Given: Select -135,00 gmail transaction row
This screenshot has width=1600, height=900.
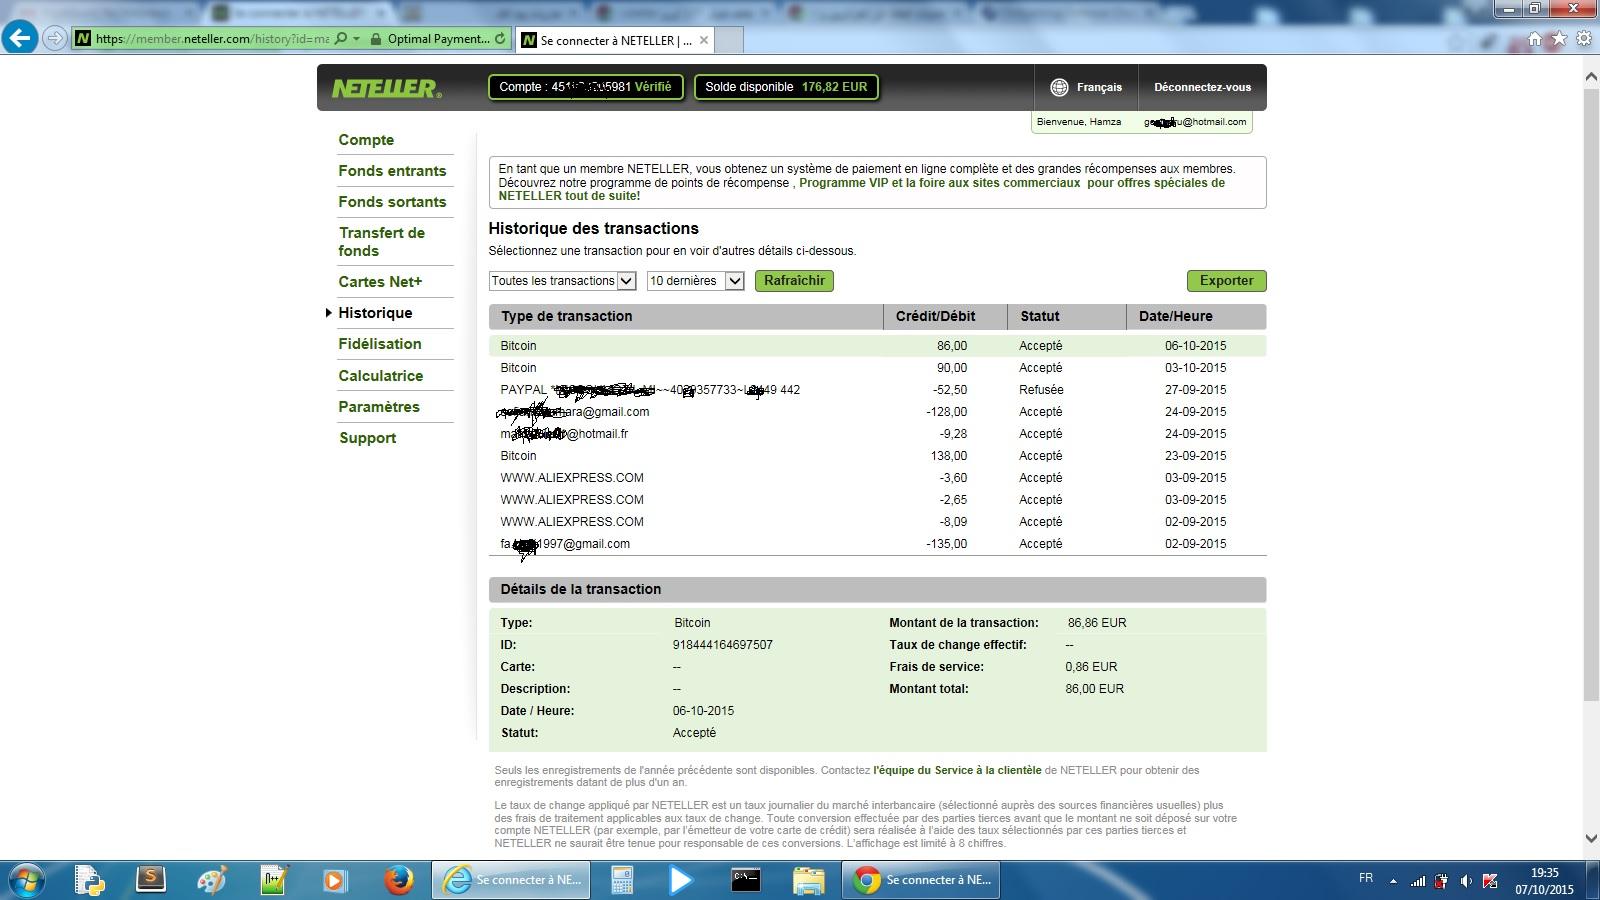Looking at the screenshot, I should [x=877, y=544].
